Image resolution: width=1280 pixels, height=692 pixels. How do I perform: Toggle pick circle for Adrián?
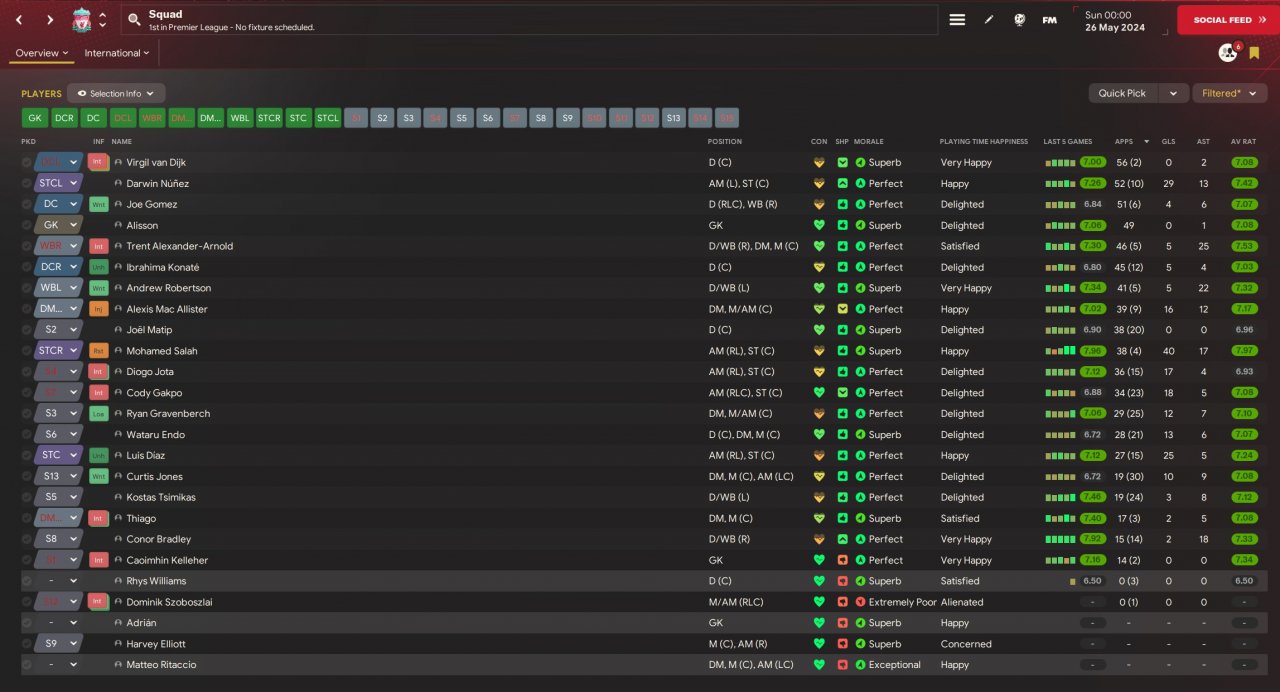pos(27,623)
